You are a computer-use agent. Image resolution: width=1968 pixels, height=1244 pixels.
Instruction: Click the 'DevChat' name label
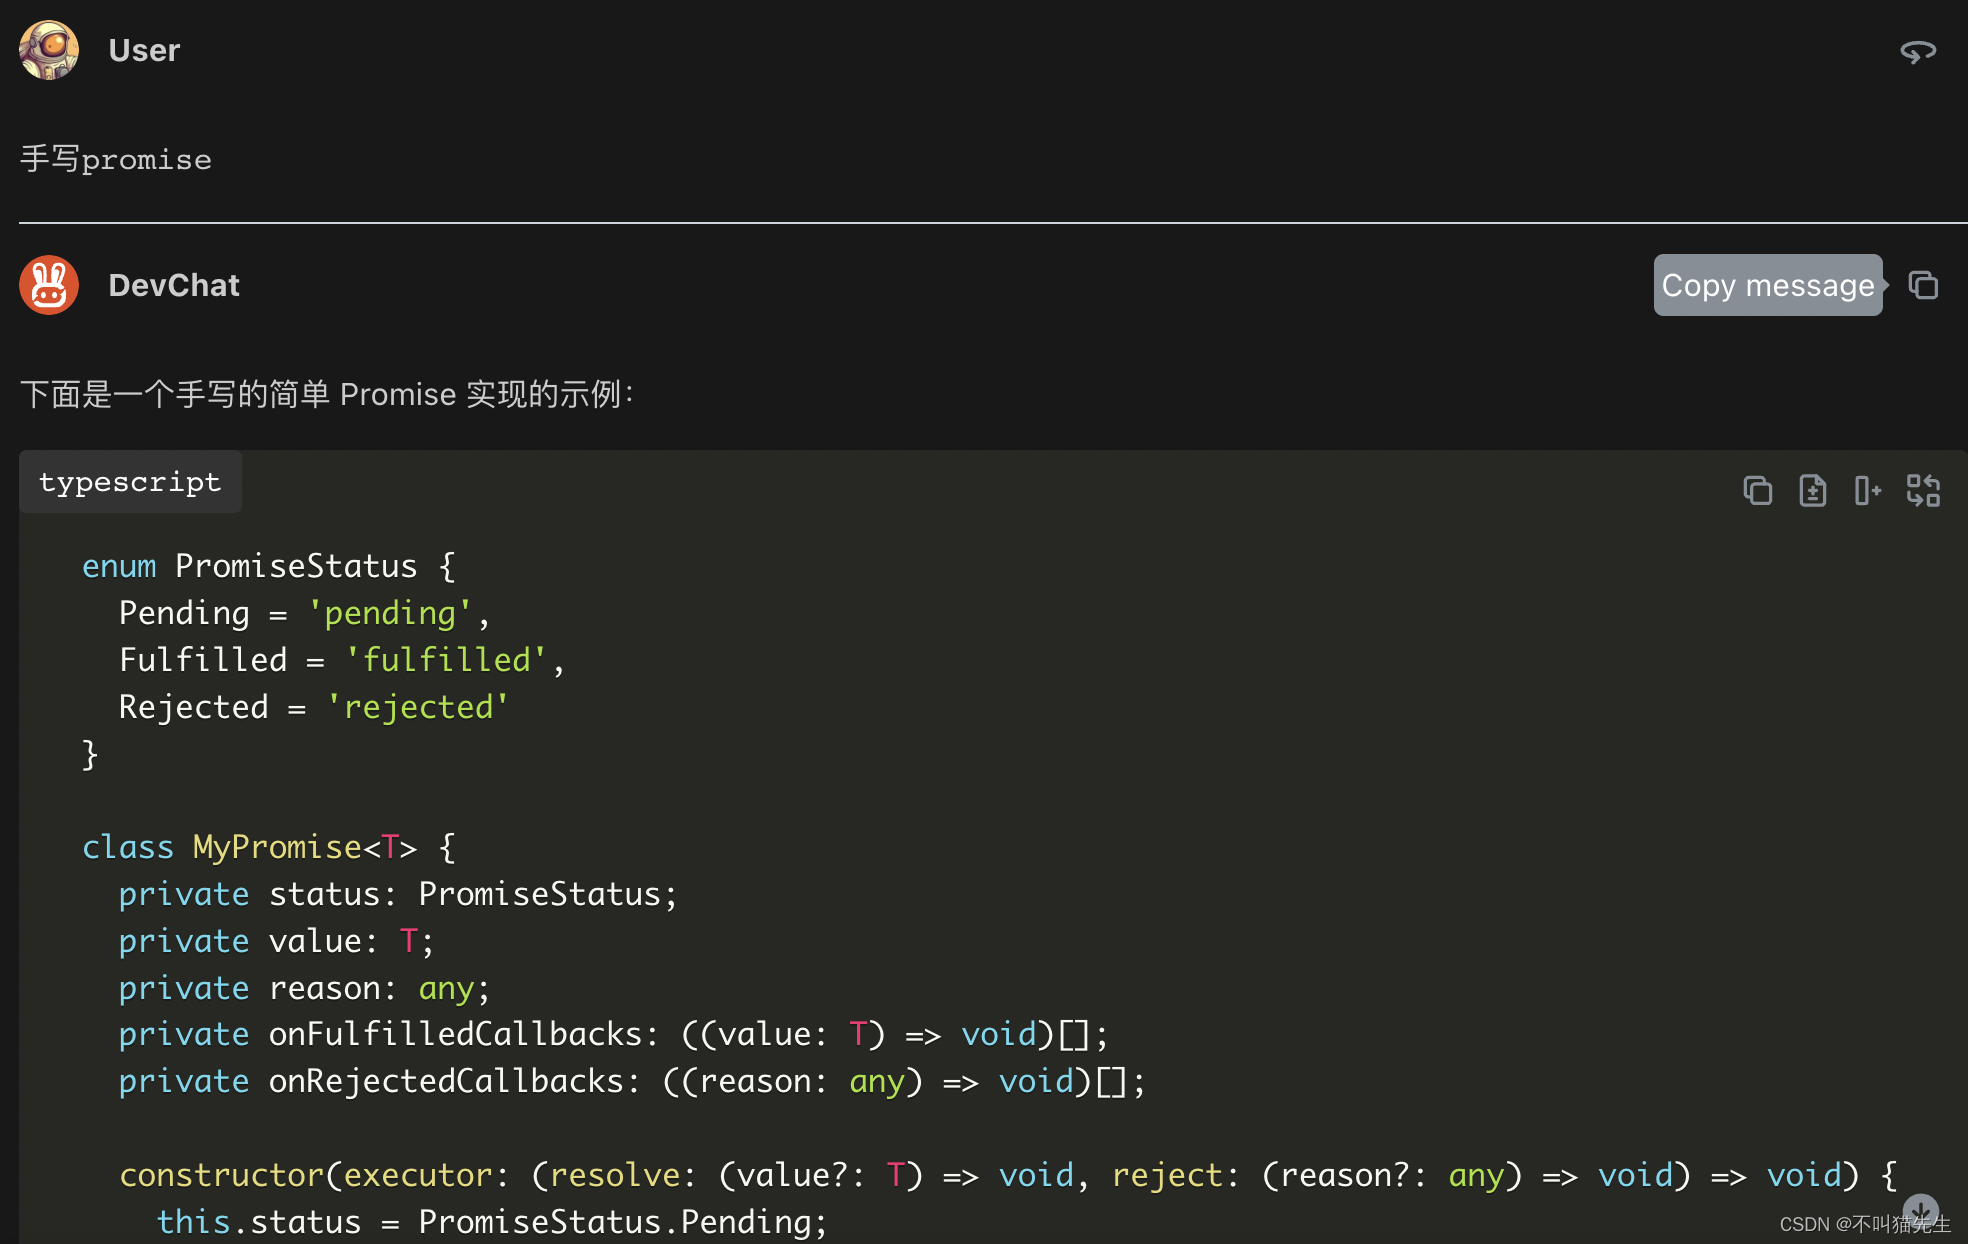click(x=174, y=285)
